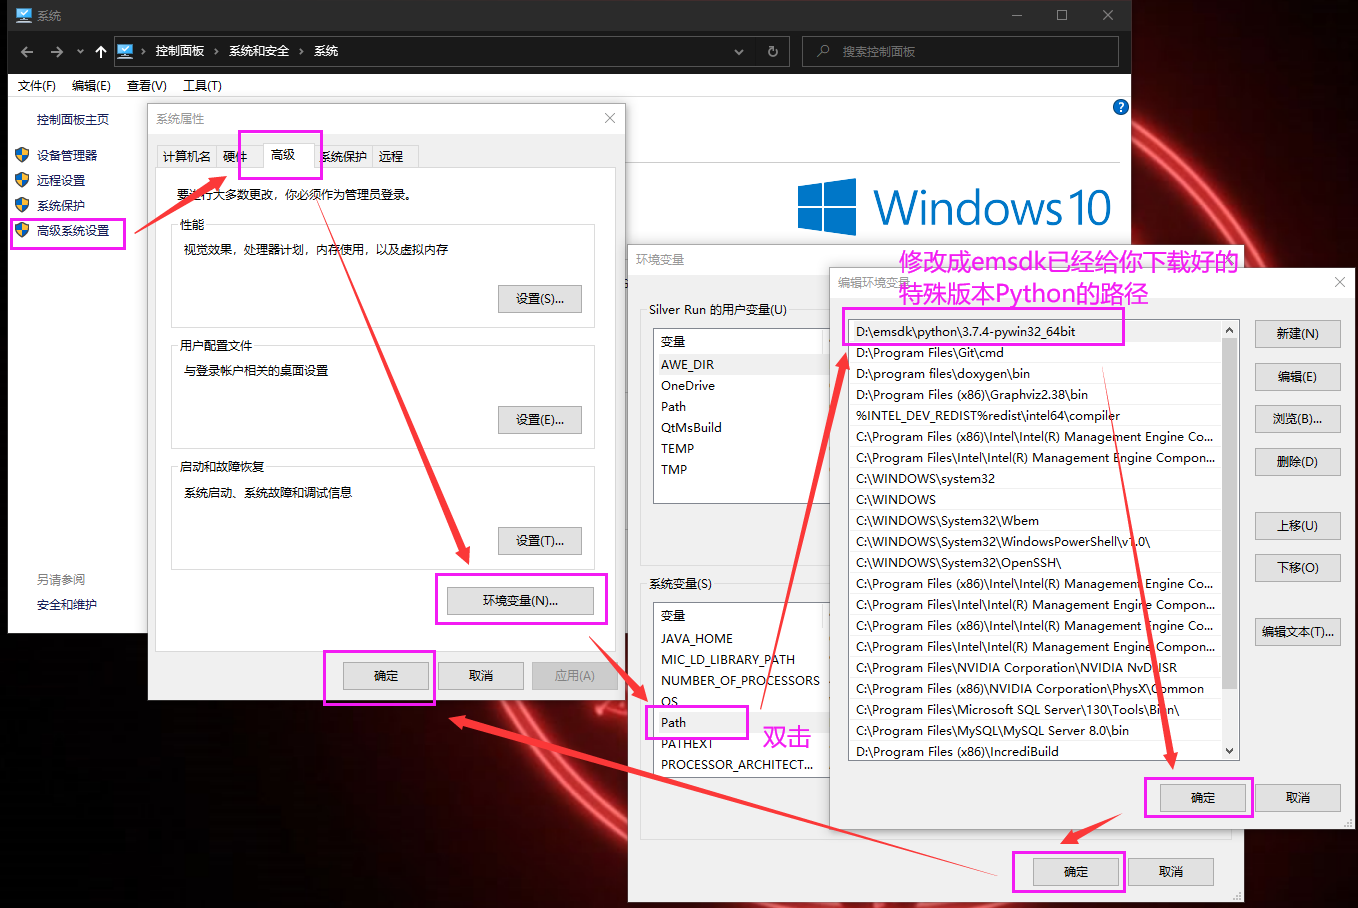Select QtMsBuild user variable
The width and height of the screenshot is (1358, 908).
[740, 428]
